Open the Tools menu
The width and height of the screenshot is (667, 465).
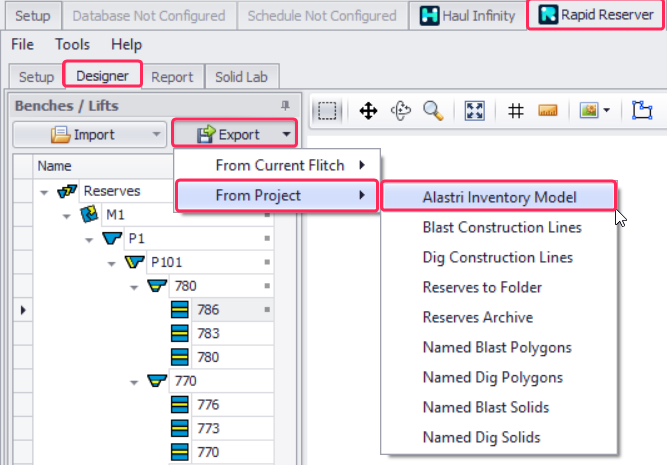pyautogui.click(x=72, y=44)
